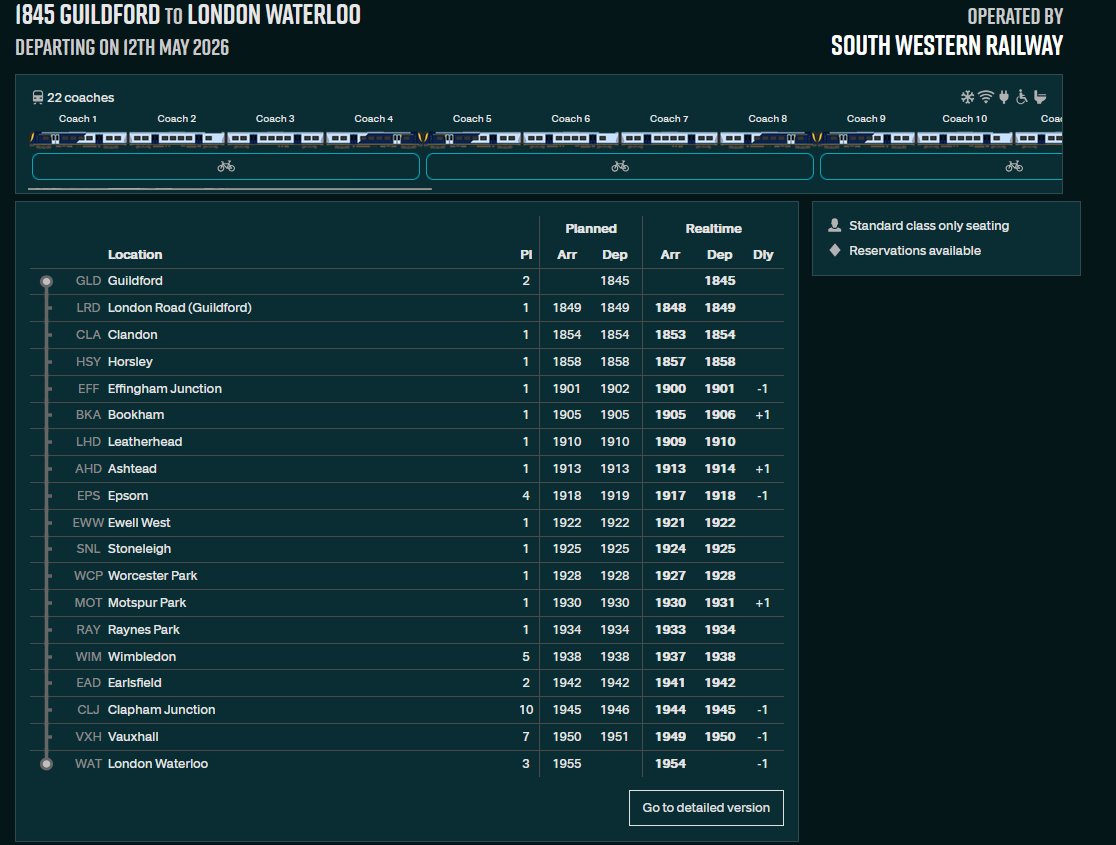The height and width of the screenshot is (845, 1116).
Task: Open the London Waterloo station link
Action: tap(158, 764)
